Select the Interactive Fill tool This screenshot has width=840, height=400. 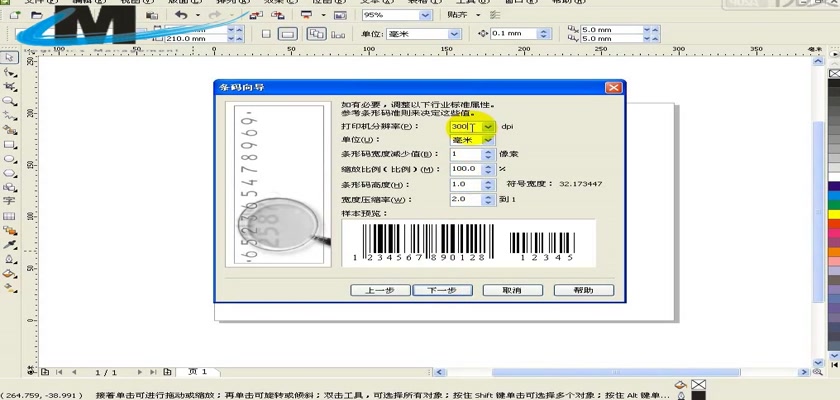(10, 288)
